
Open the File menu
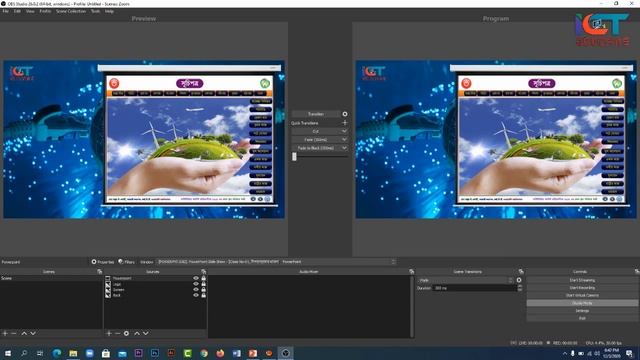pyautogui.click(x=6, y=11)
